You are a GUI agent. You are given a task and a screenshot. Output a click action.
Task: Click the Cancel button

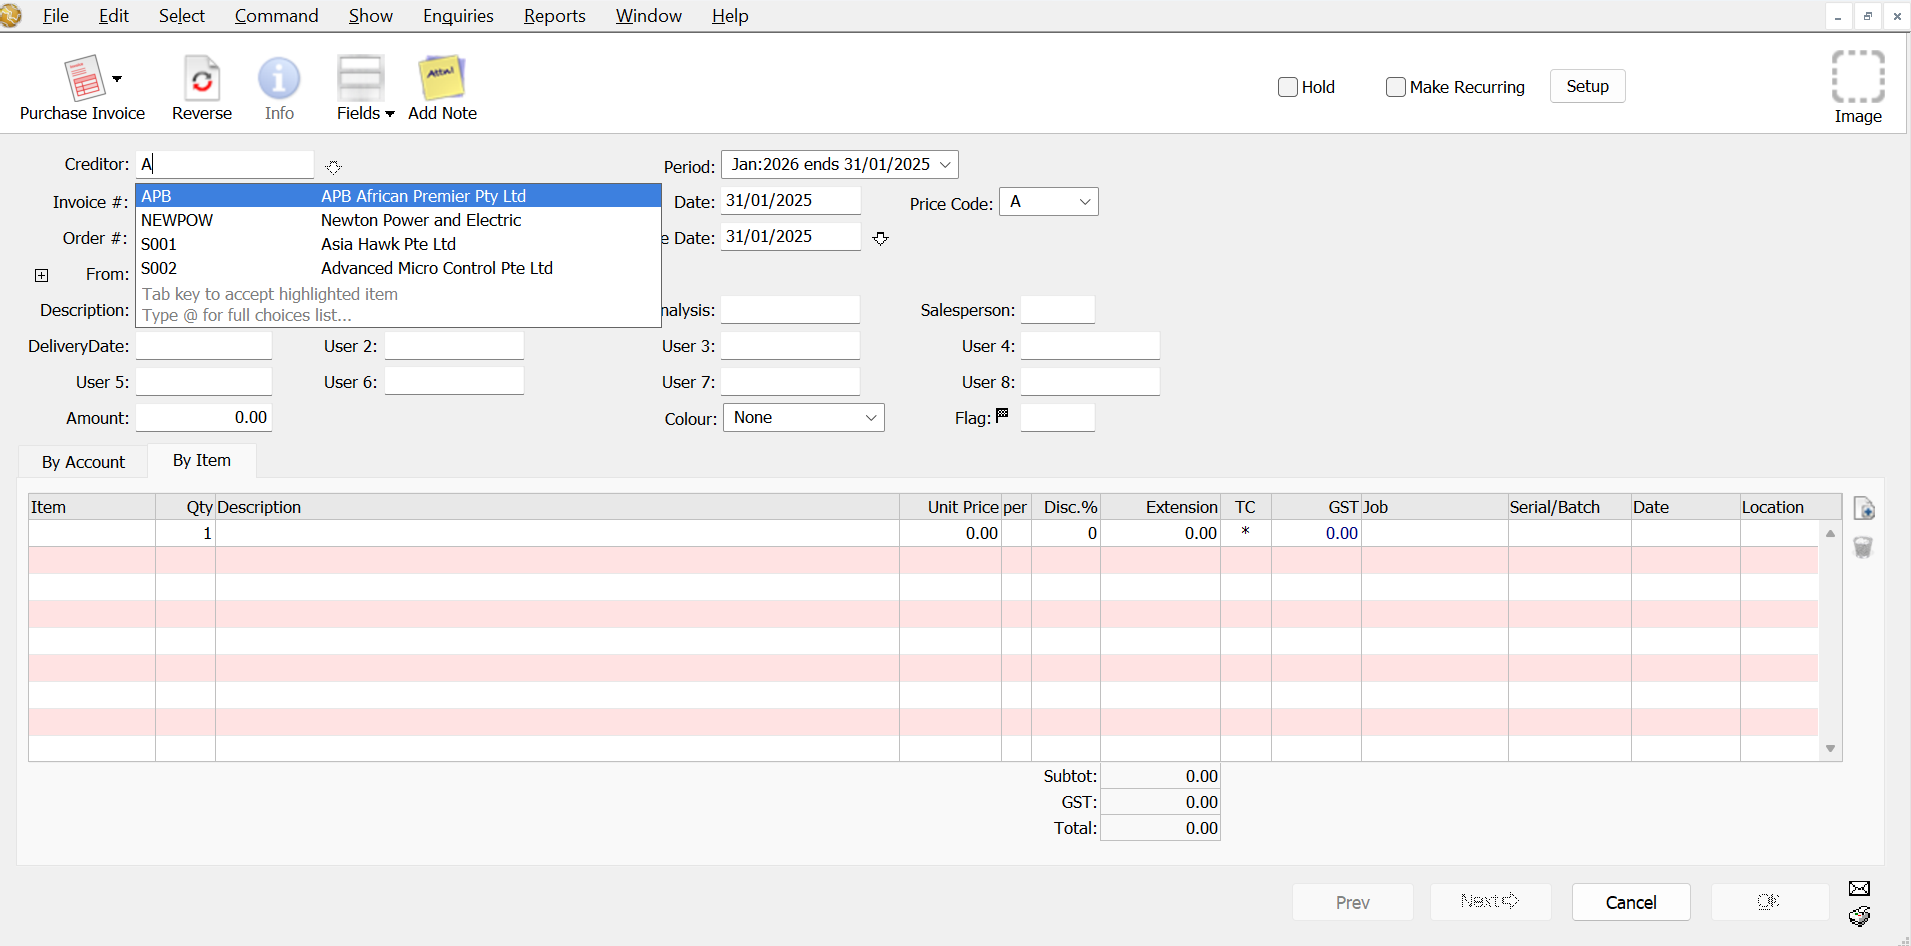[x=1631, y=902]
